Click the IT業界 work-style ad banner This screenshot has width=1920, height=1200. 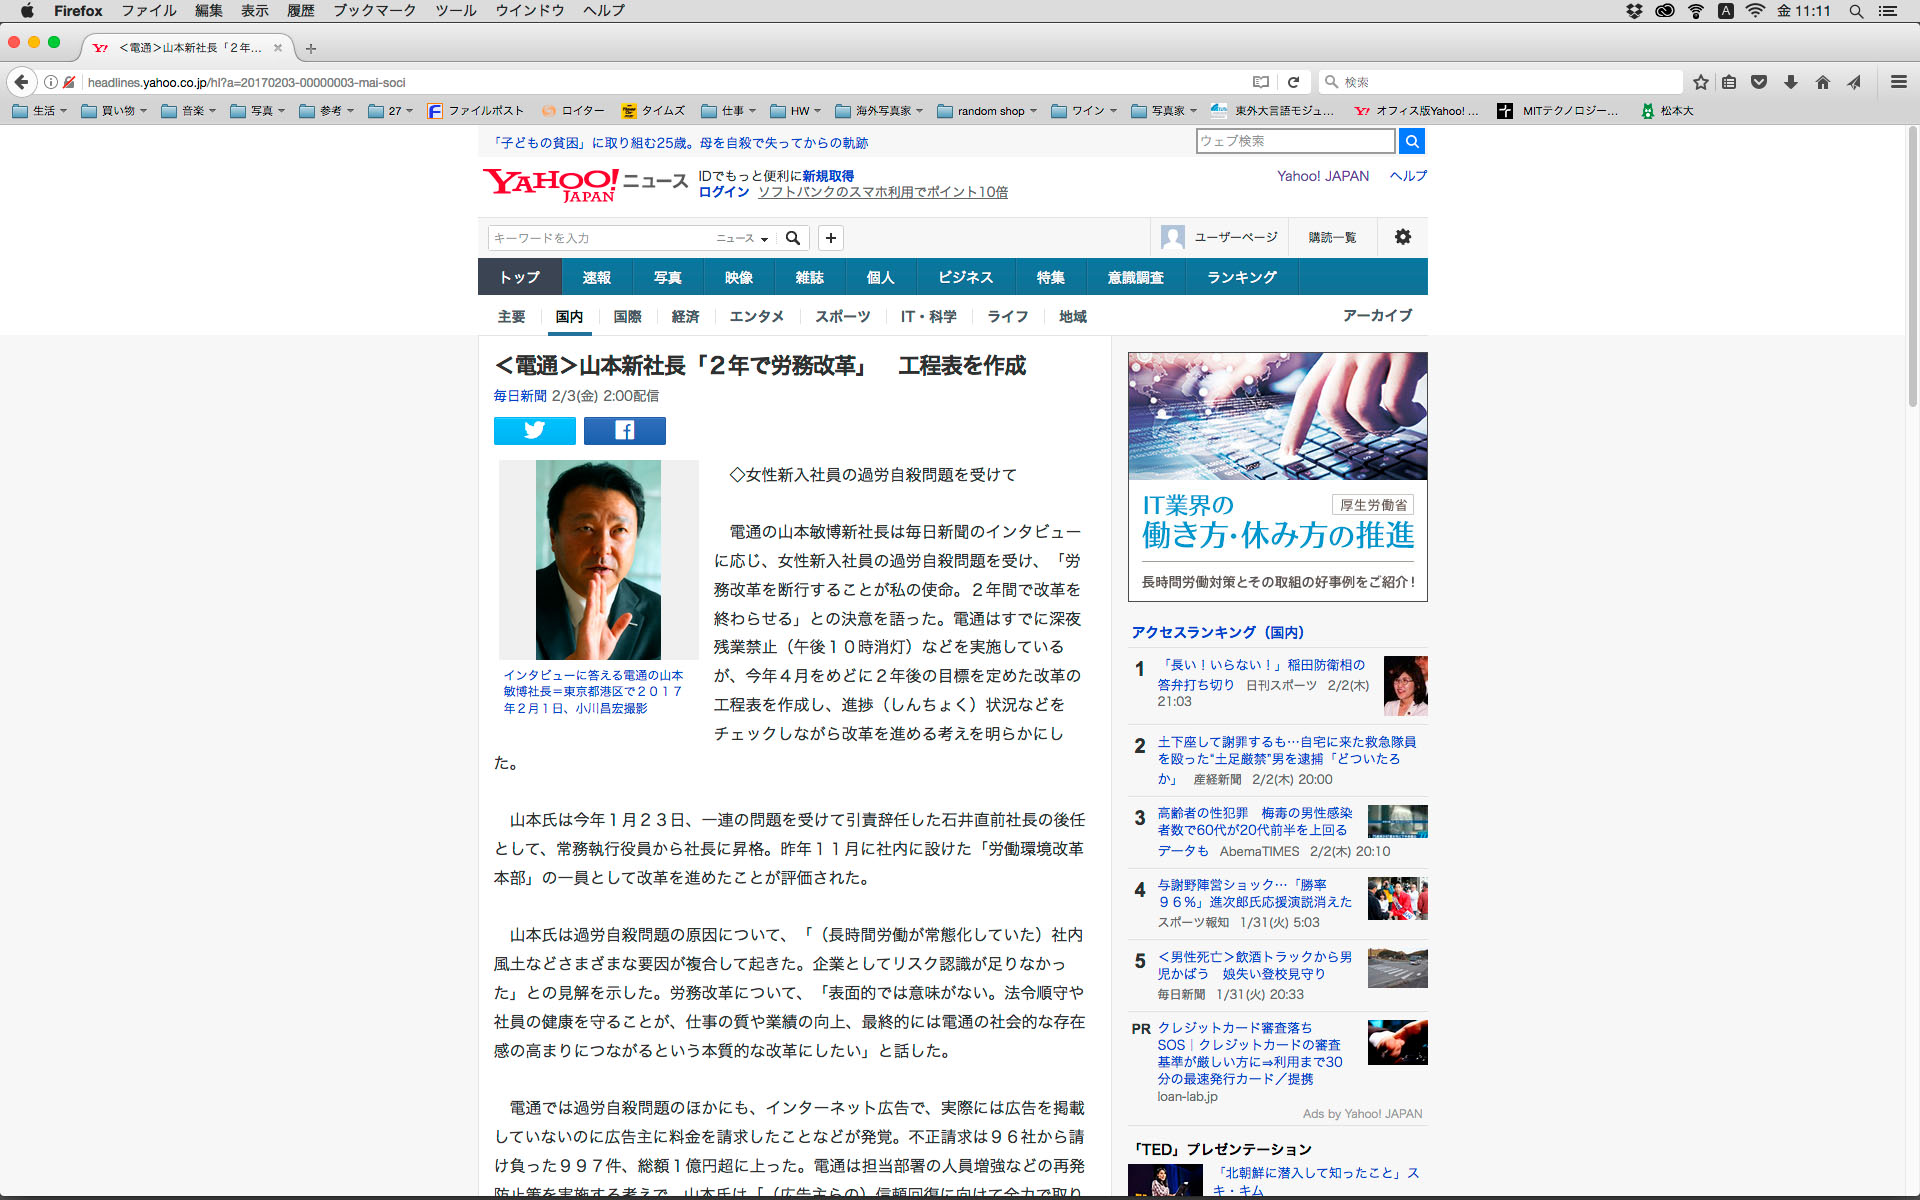pos(1277,476)
